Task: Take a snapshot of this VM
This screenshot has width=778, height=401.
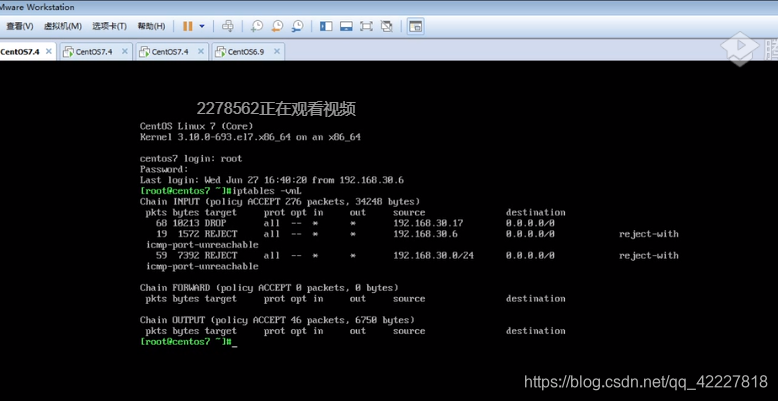Action: click(257, 26)
